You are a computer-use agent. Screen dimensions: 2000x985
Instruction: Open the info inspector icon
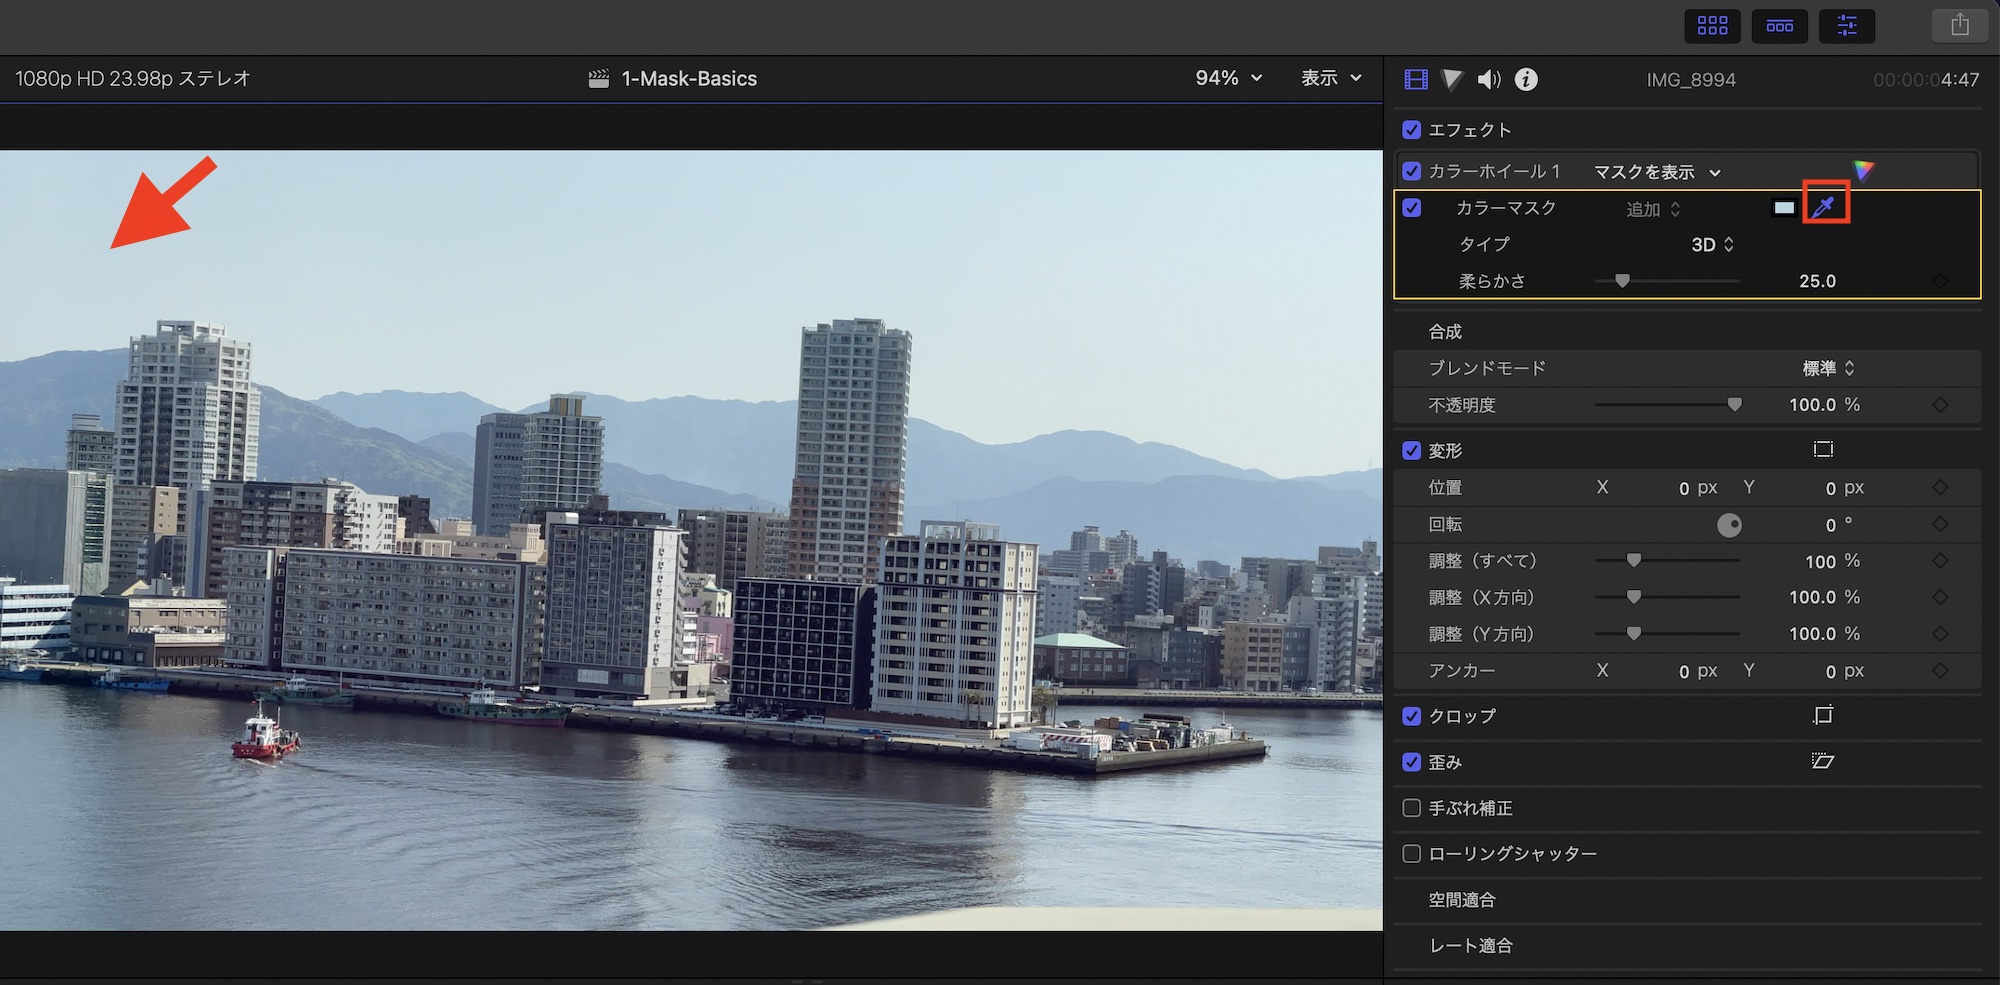[x=1526, y=80]
